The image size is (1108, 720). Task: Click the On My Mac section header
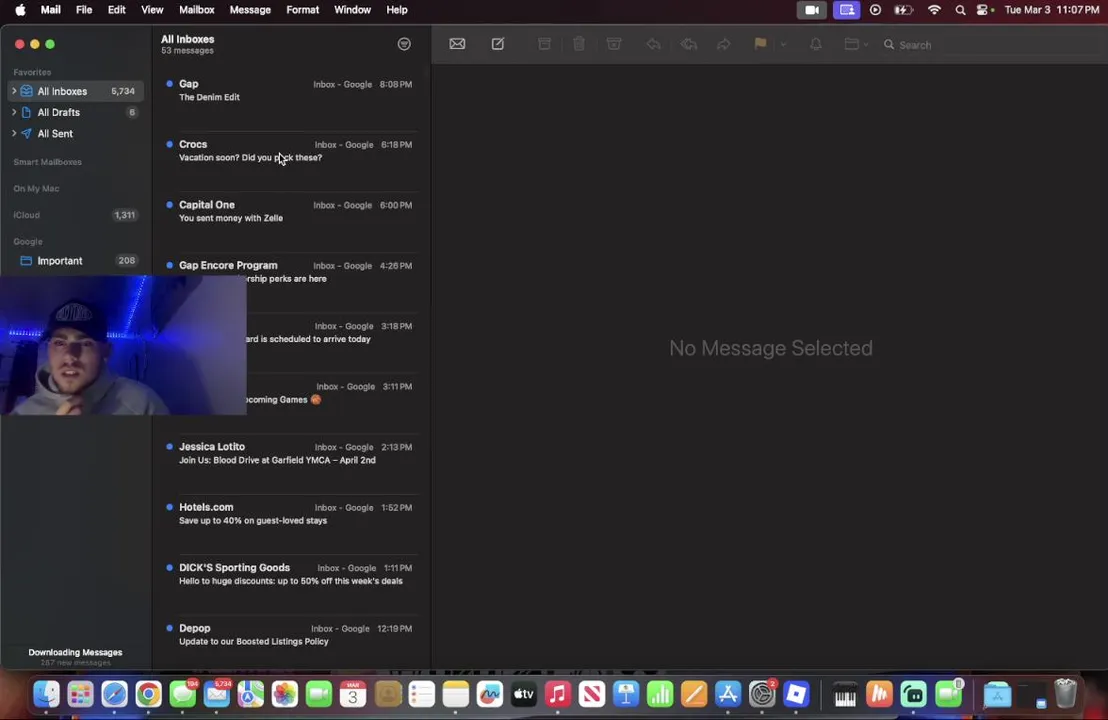coord(36,189)
